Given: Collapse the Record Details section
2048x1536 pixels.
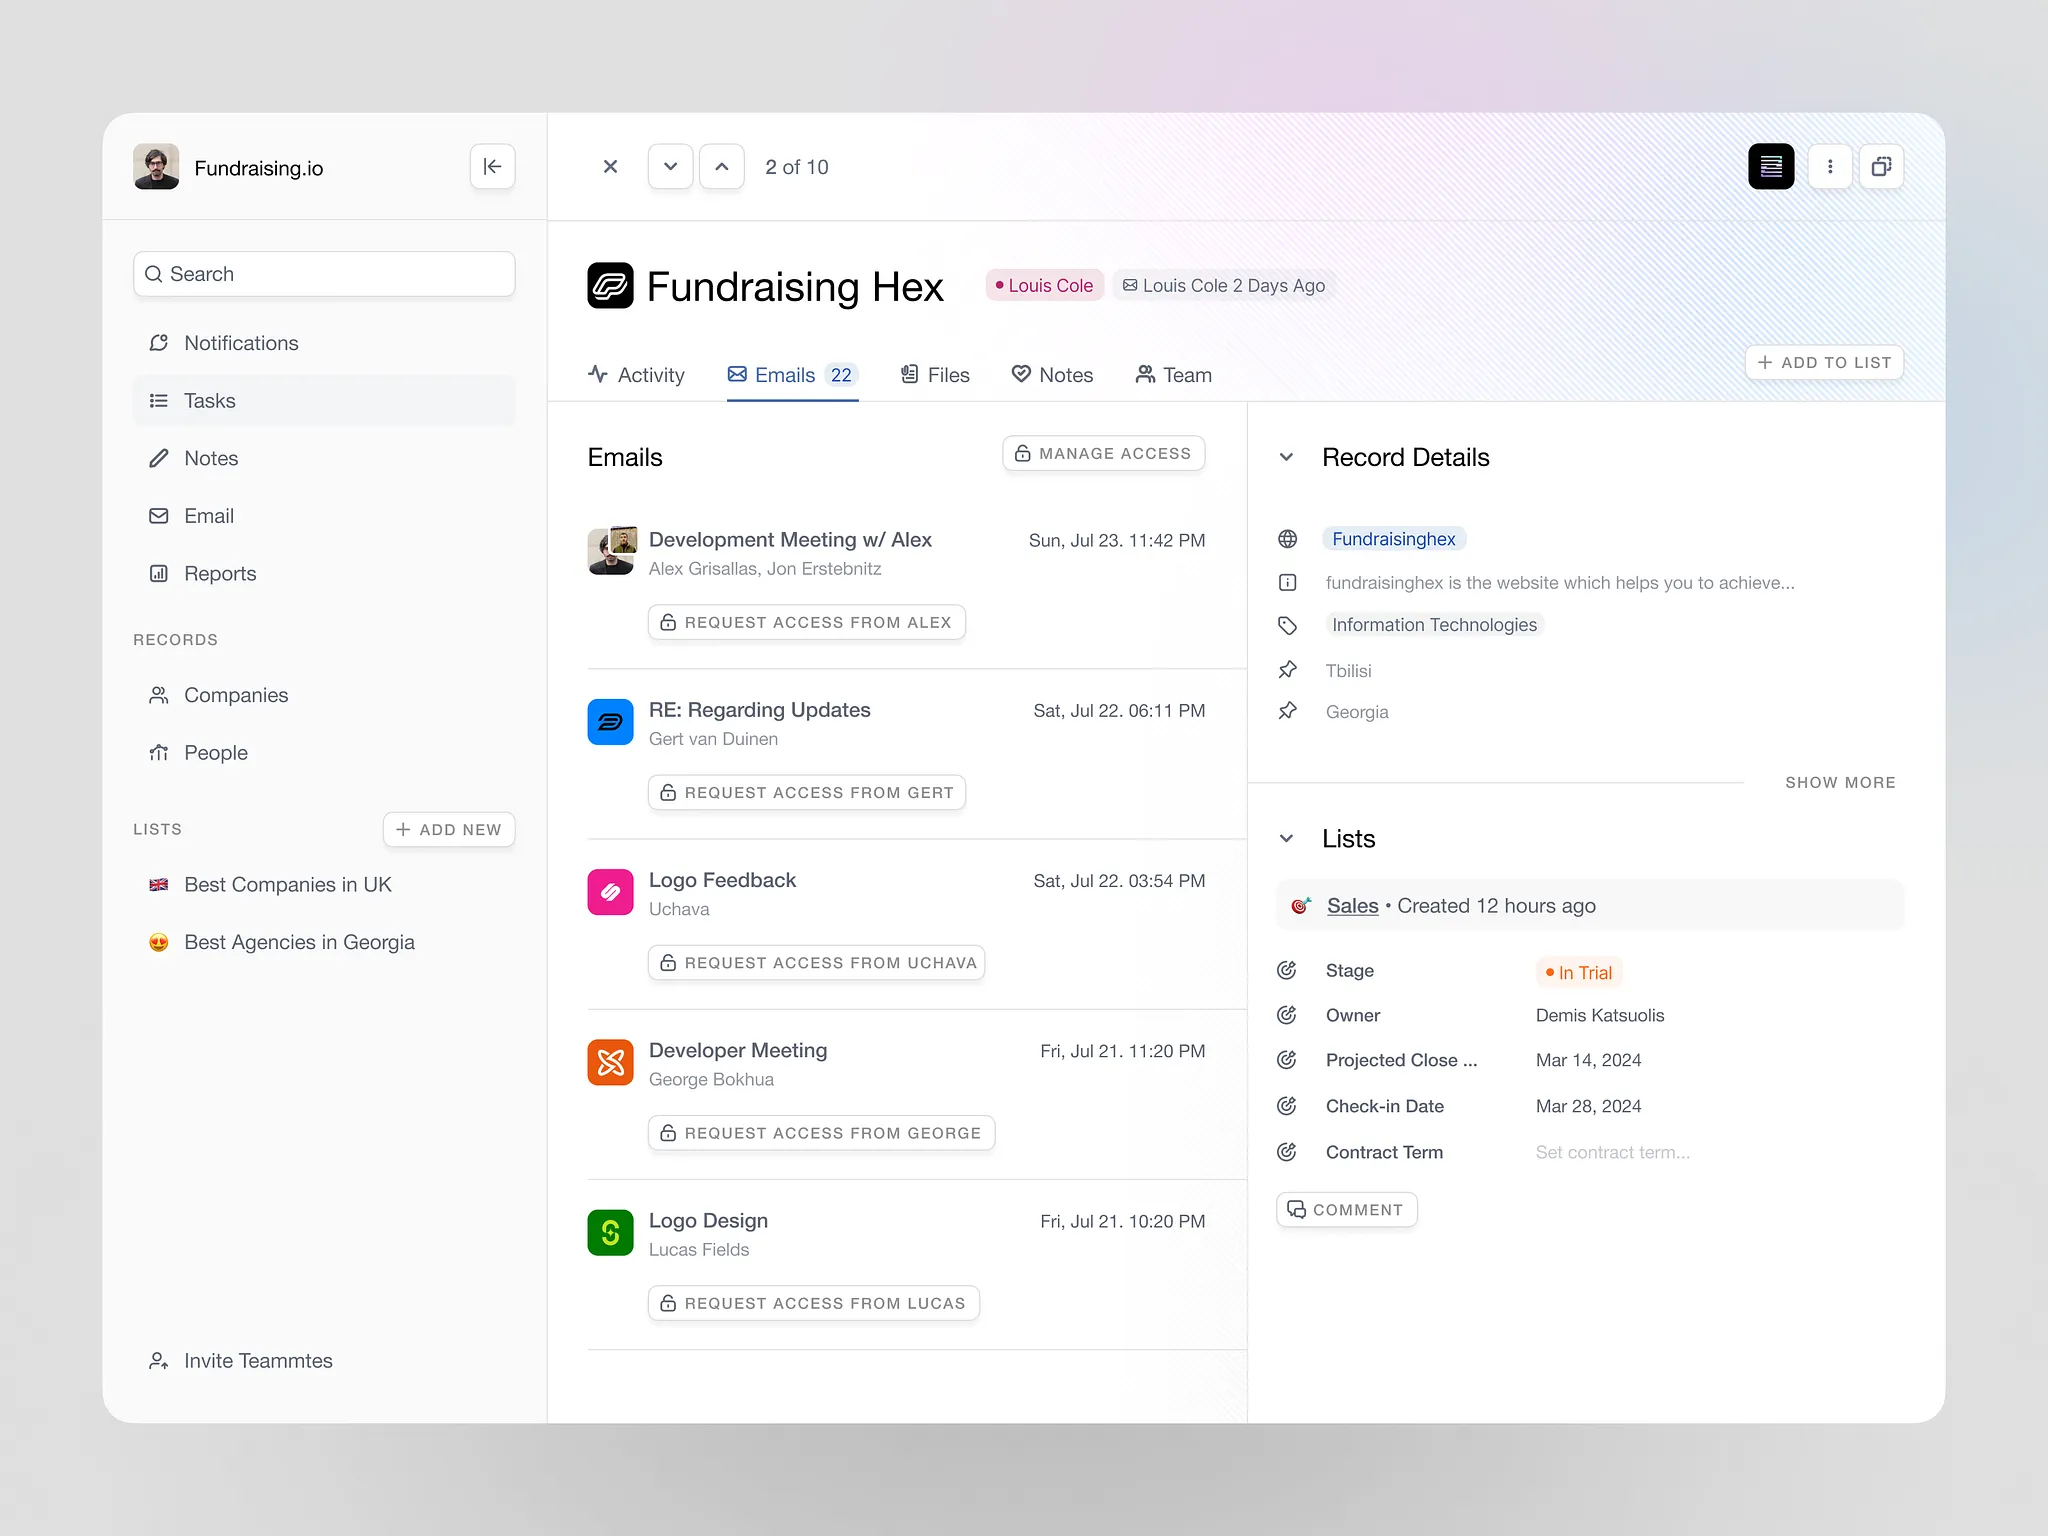Looking at the screenshot, I should pyautogui.click(x=1287, y=457).
